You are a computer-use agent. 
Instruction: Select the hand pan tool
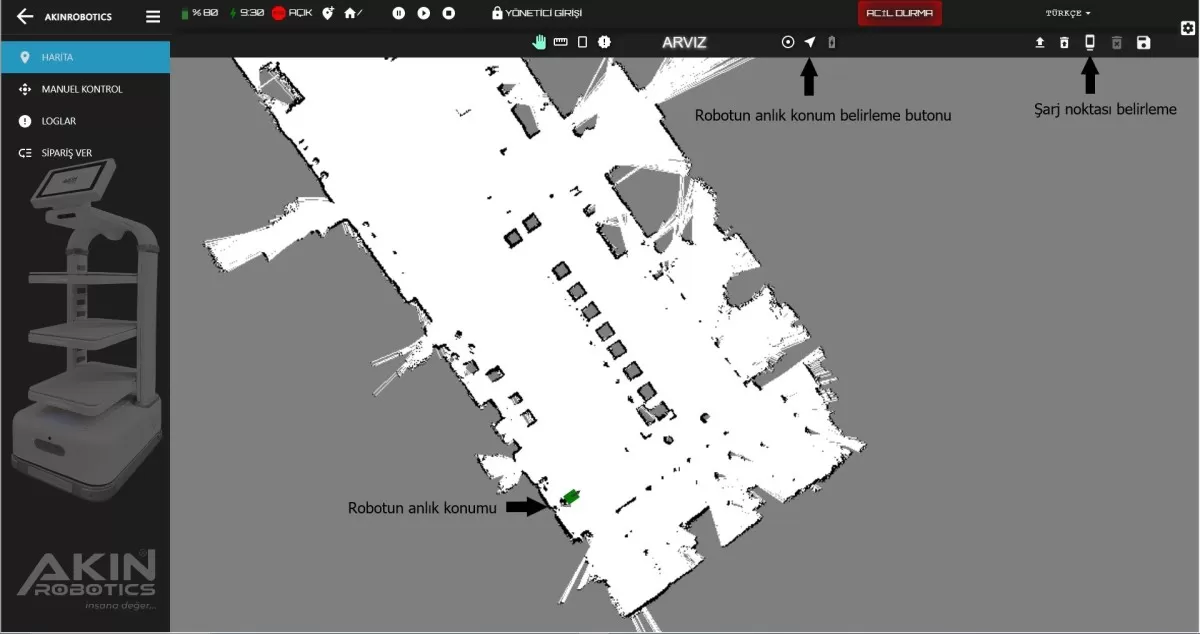(x=541, y=42)
